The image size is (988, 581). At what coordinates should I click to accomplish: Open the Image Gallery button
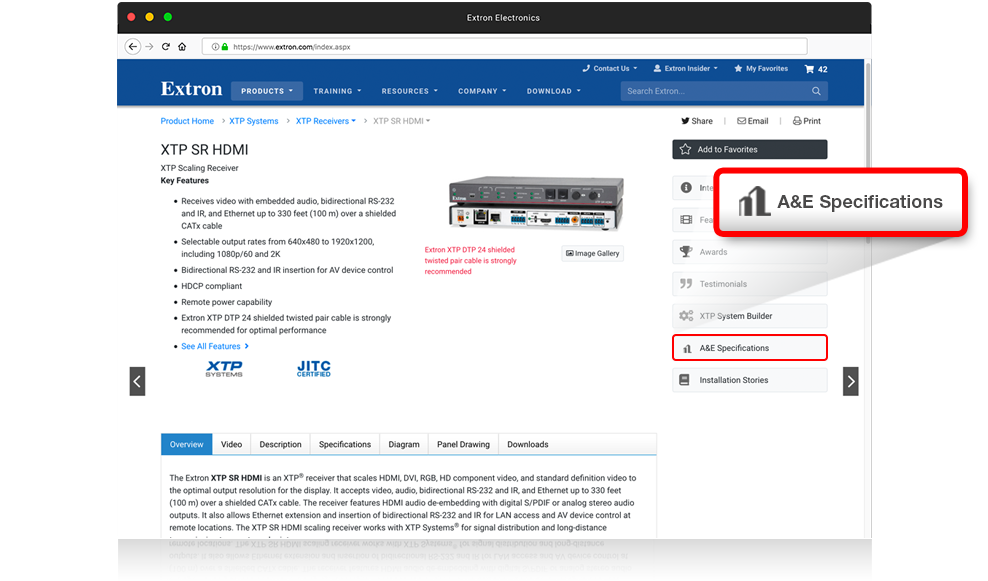click(x=592, y=253)
